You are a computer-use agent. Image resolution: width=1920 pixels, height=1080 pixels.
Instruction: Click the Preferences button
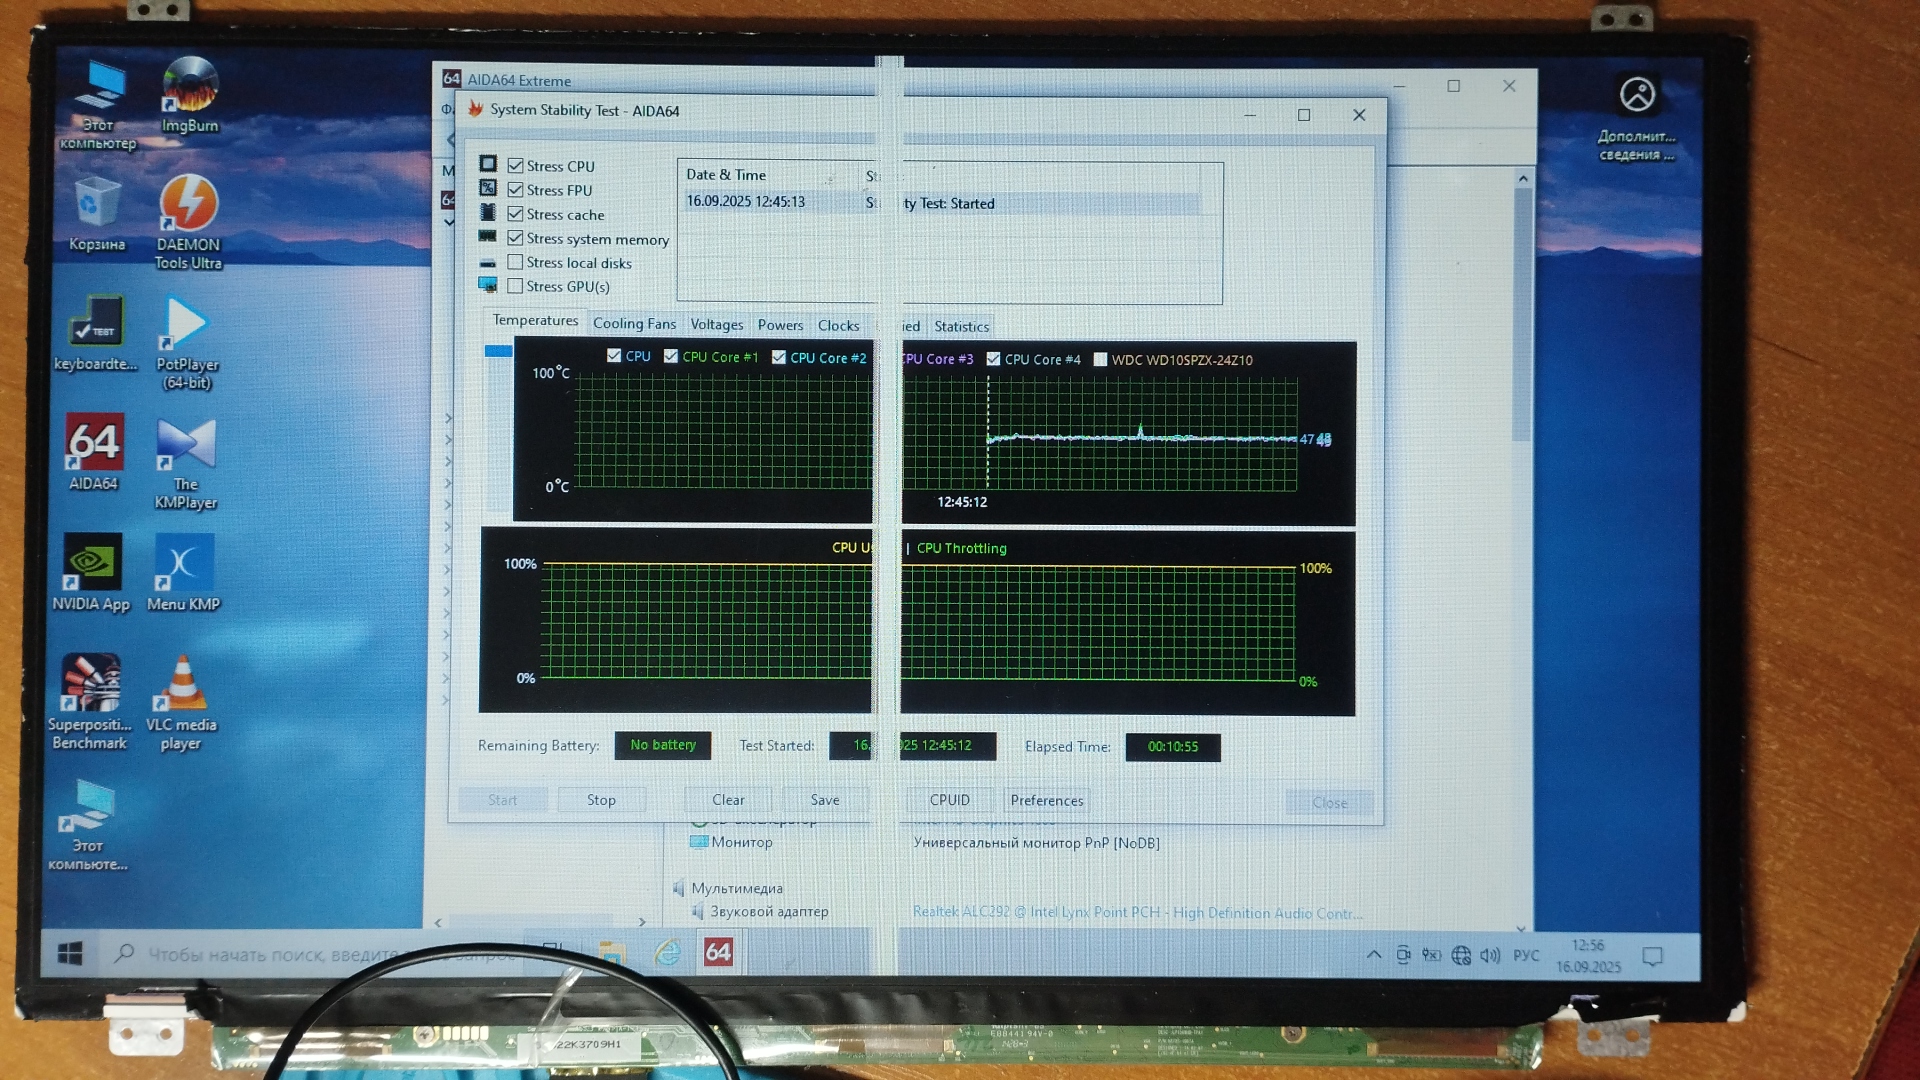[x=1046, y=801]
